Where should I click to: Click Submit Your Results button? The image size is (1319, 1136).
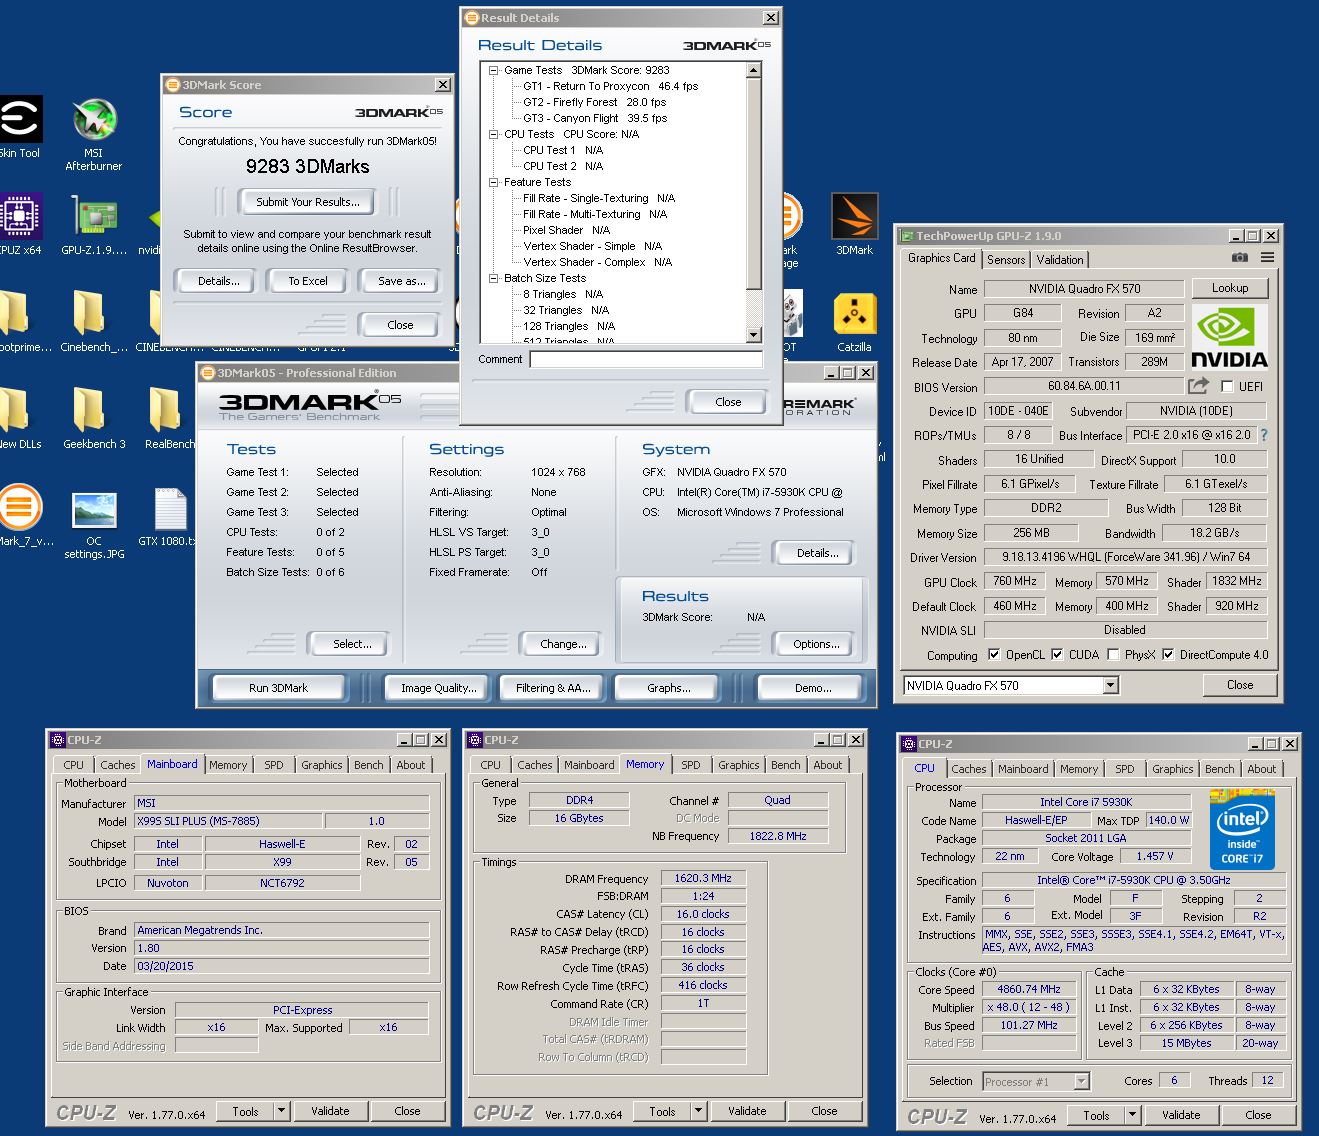[x=307, y=202]
